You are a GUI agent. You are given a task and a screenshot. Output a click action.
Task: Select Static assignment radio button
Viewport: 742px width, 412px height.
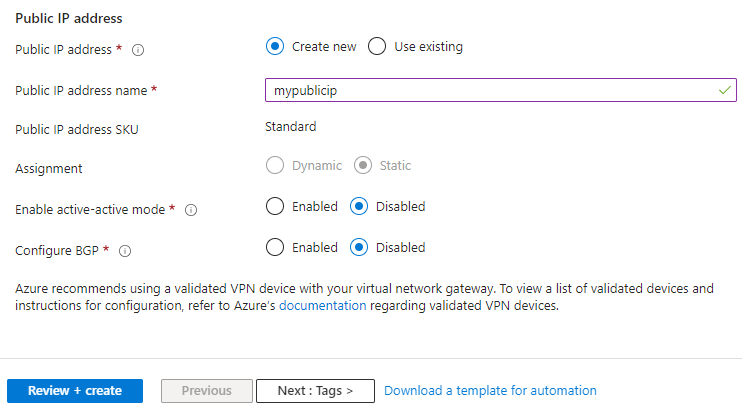click(363, 166)
